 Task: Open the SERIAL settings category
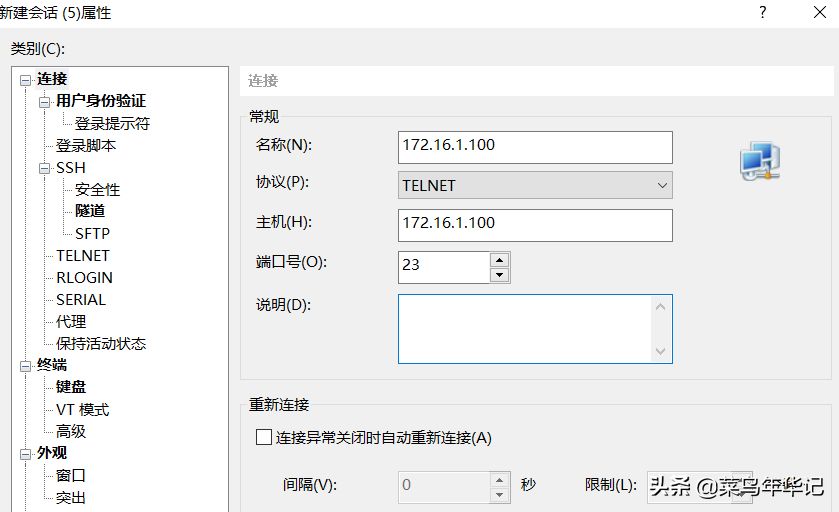[x=80, y=299]
